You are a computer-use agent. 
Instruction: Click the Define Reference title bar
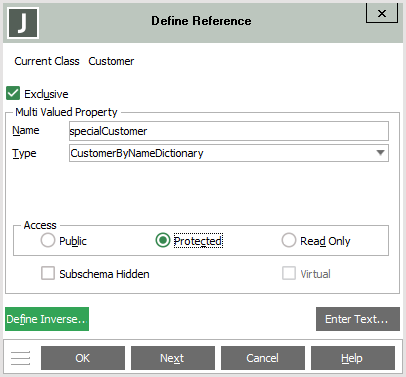201,21
